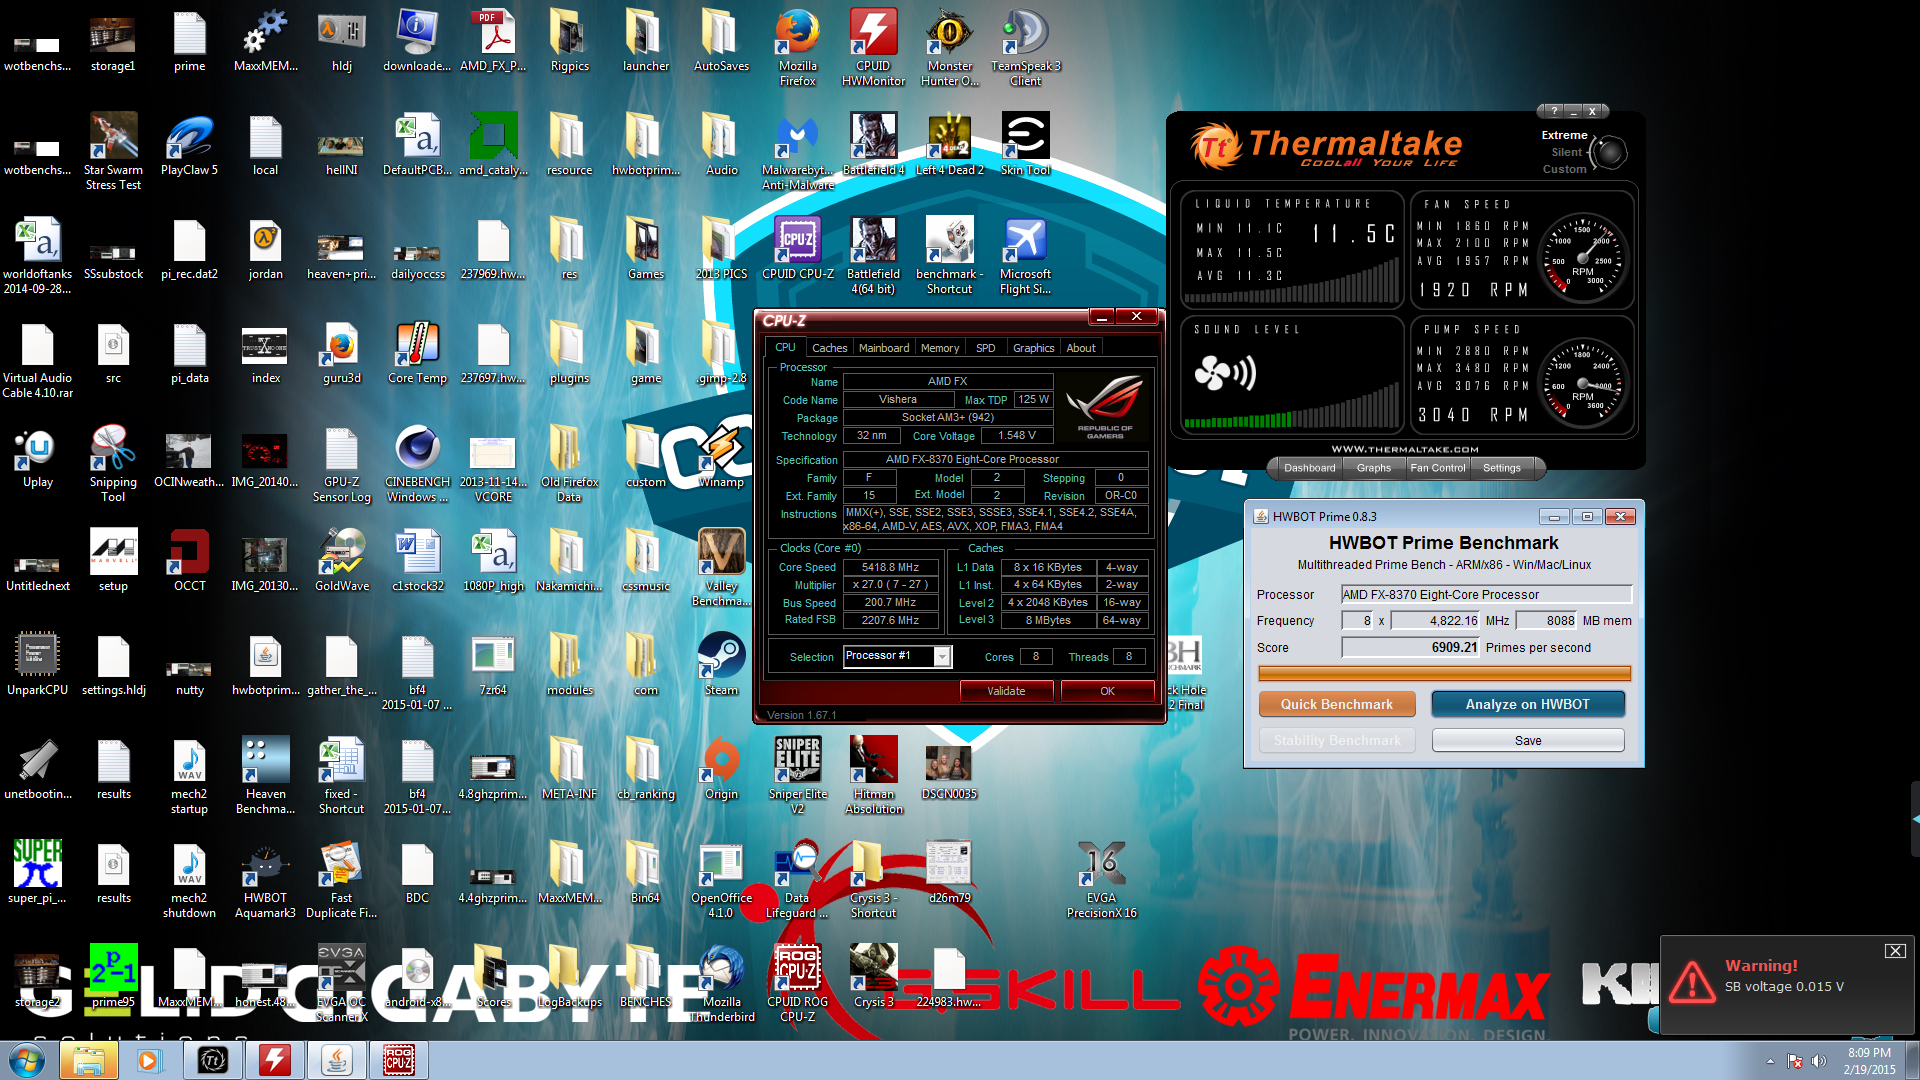
Task: Select the Dashboard tab in Thermaltake window
Action: pos(1309,468)
